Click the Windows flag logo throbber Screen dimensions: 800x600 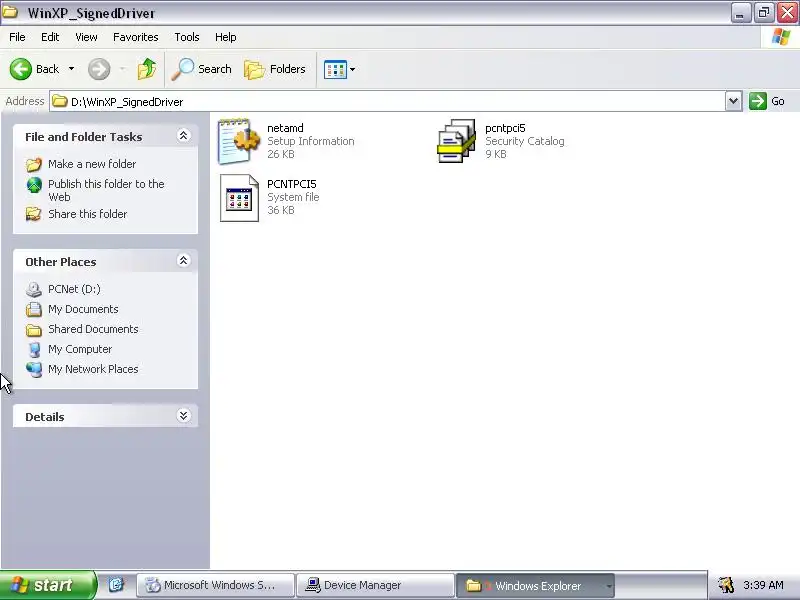(x=781, y=37)
